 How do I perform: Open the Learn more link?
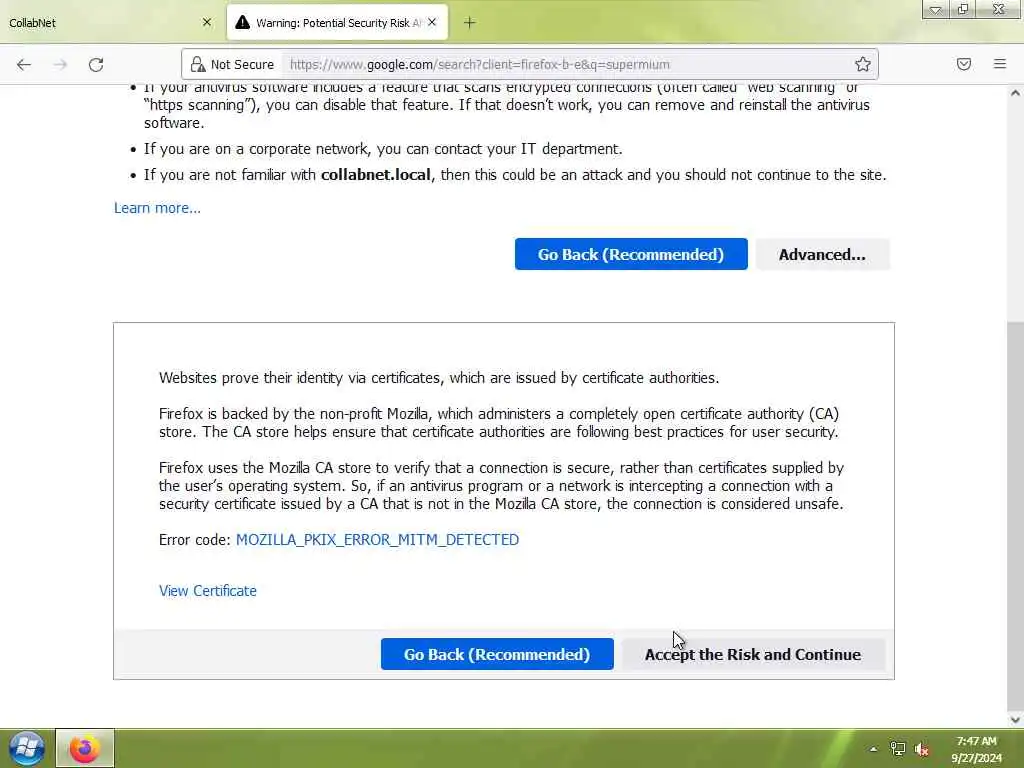(157, 208)
